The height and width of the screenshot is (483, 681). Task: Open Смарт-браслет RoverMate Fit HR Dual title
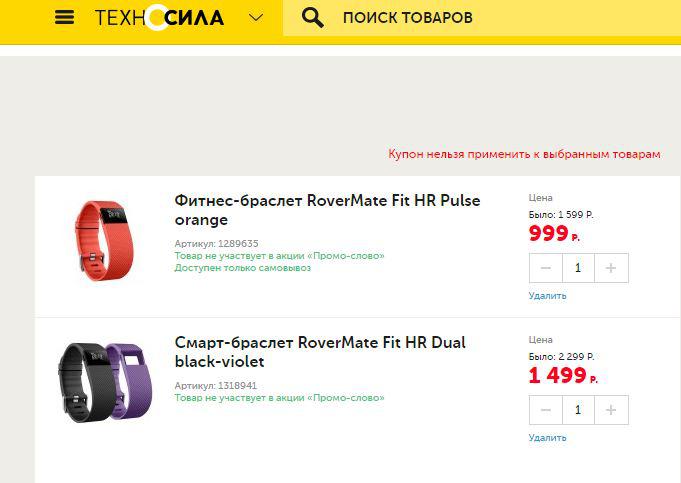tap(319, 352)
